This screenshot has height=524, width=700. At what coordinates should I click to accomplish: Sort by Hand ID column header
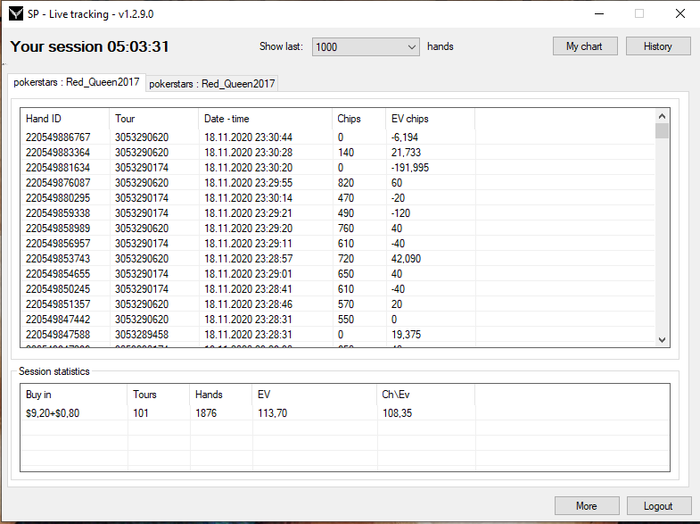click(x=65, y=119)
